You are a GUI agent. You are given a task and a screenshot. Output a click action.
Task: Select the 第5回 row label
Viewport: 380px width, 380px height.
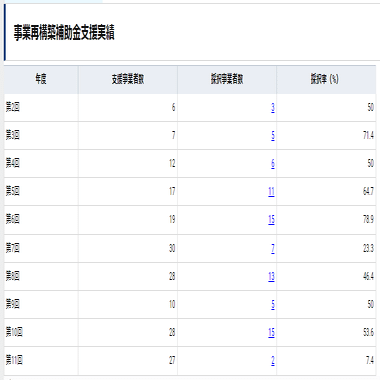(13, 191)
